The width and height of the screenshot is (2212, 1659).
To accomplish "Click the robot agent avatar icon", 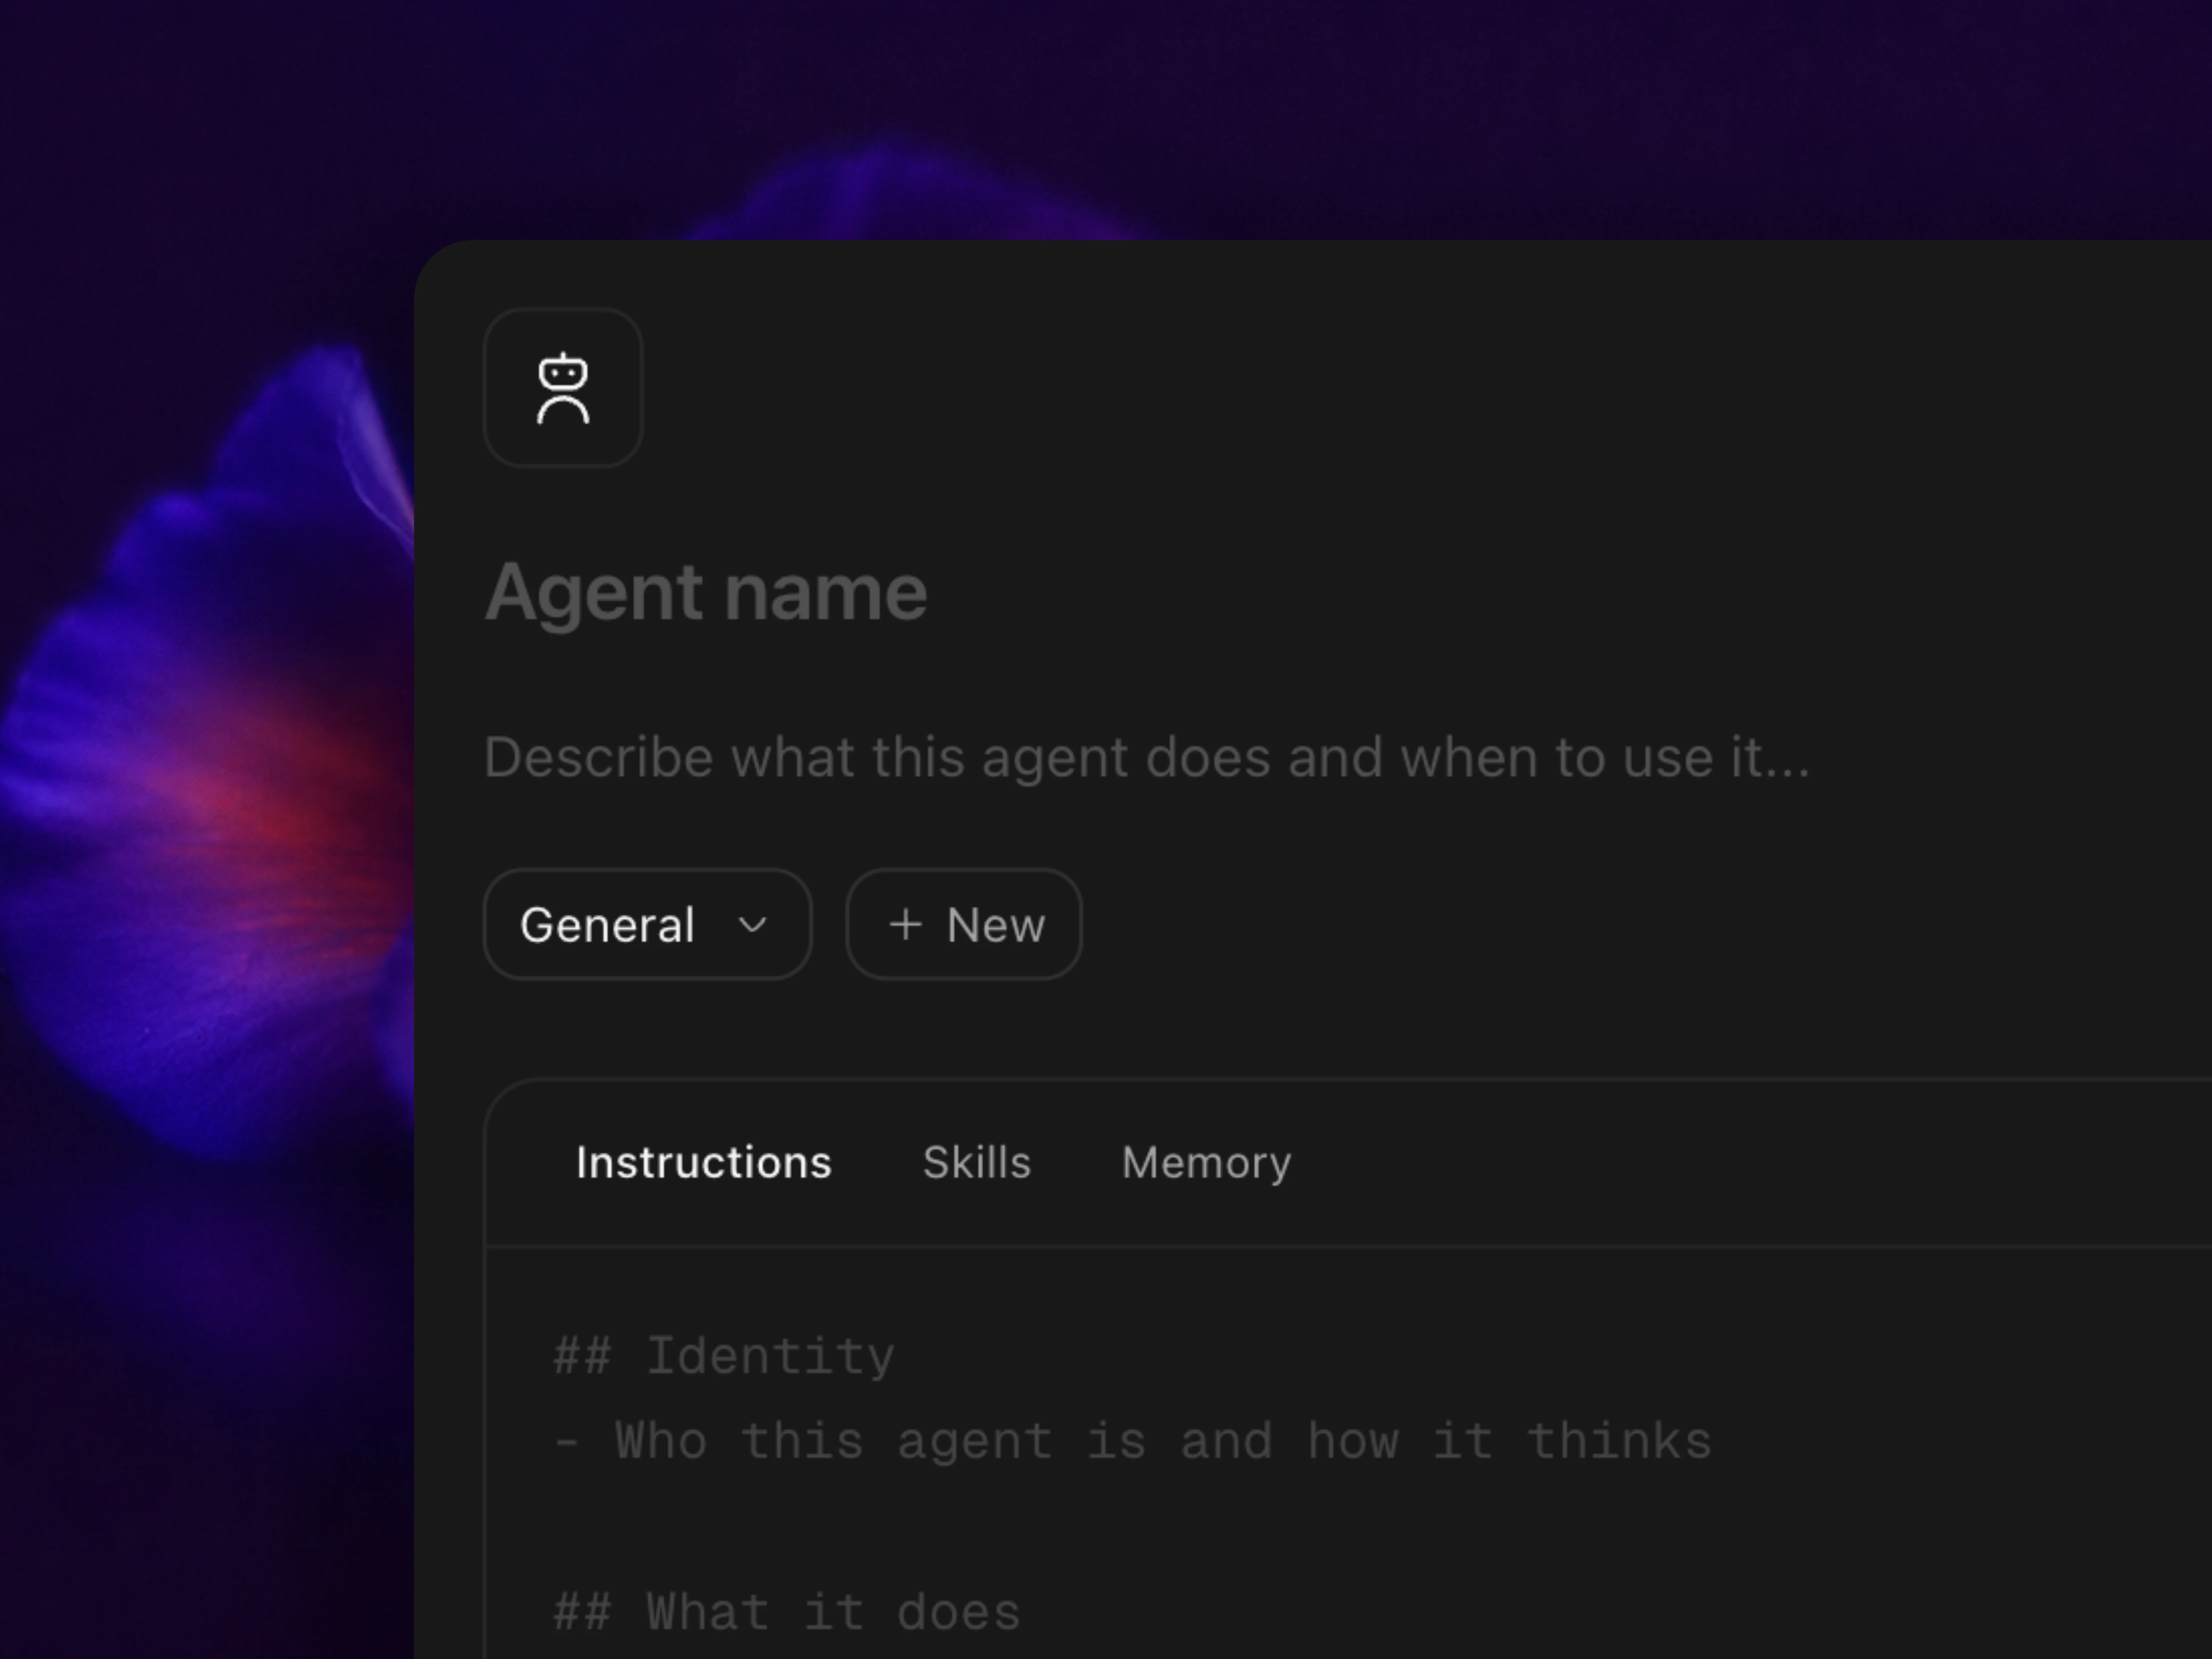I will point(563,388).
